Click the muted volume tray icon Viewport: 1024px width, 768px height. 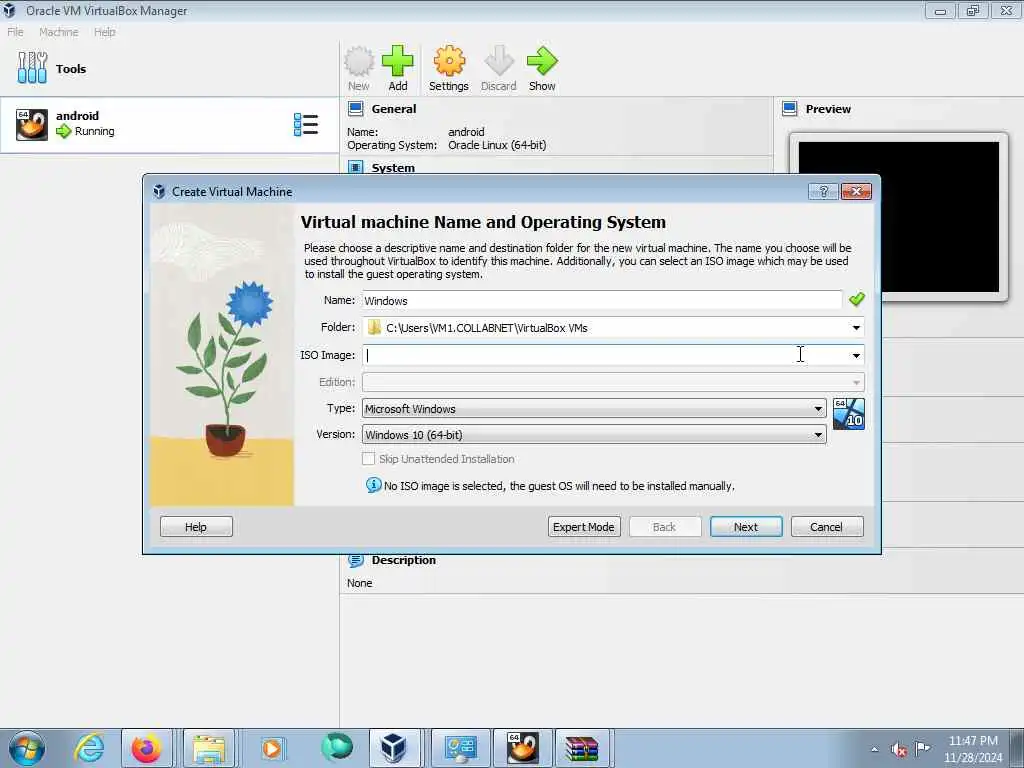899,750
